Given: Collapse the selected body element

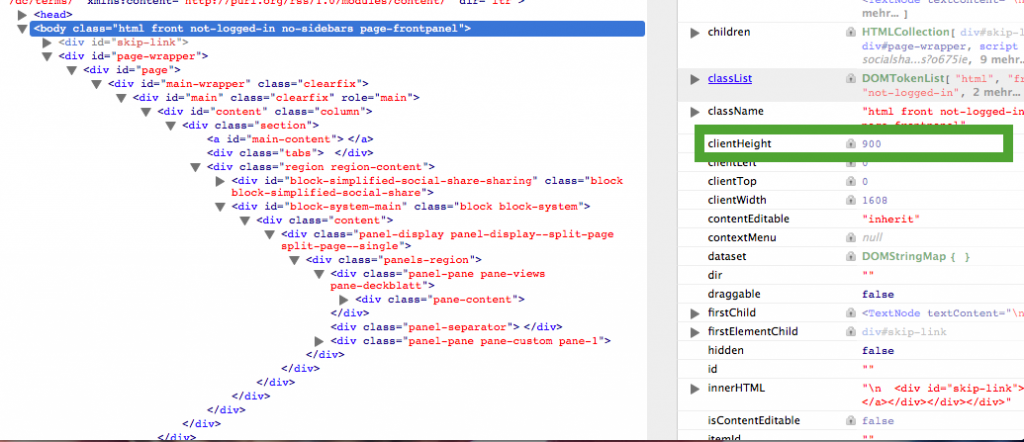Looking at the screenshot, I should click(22, 29).
